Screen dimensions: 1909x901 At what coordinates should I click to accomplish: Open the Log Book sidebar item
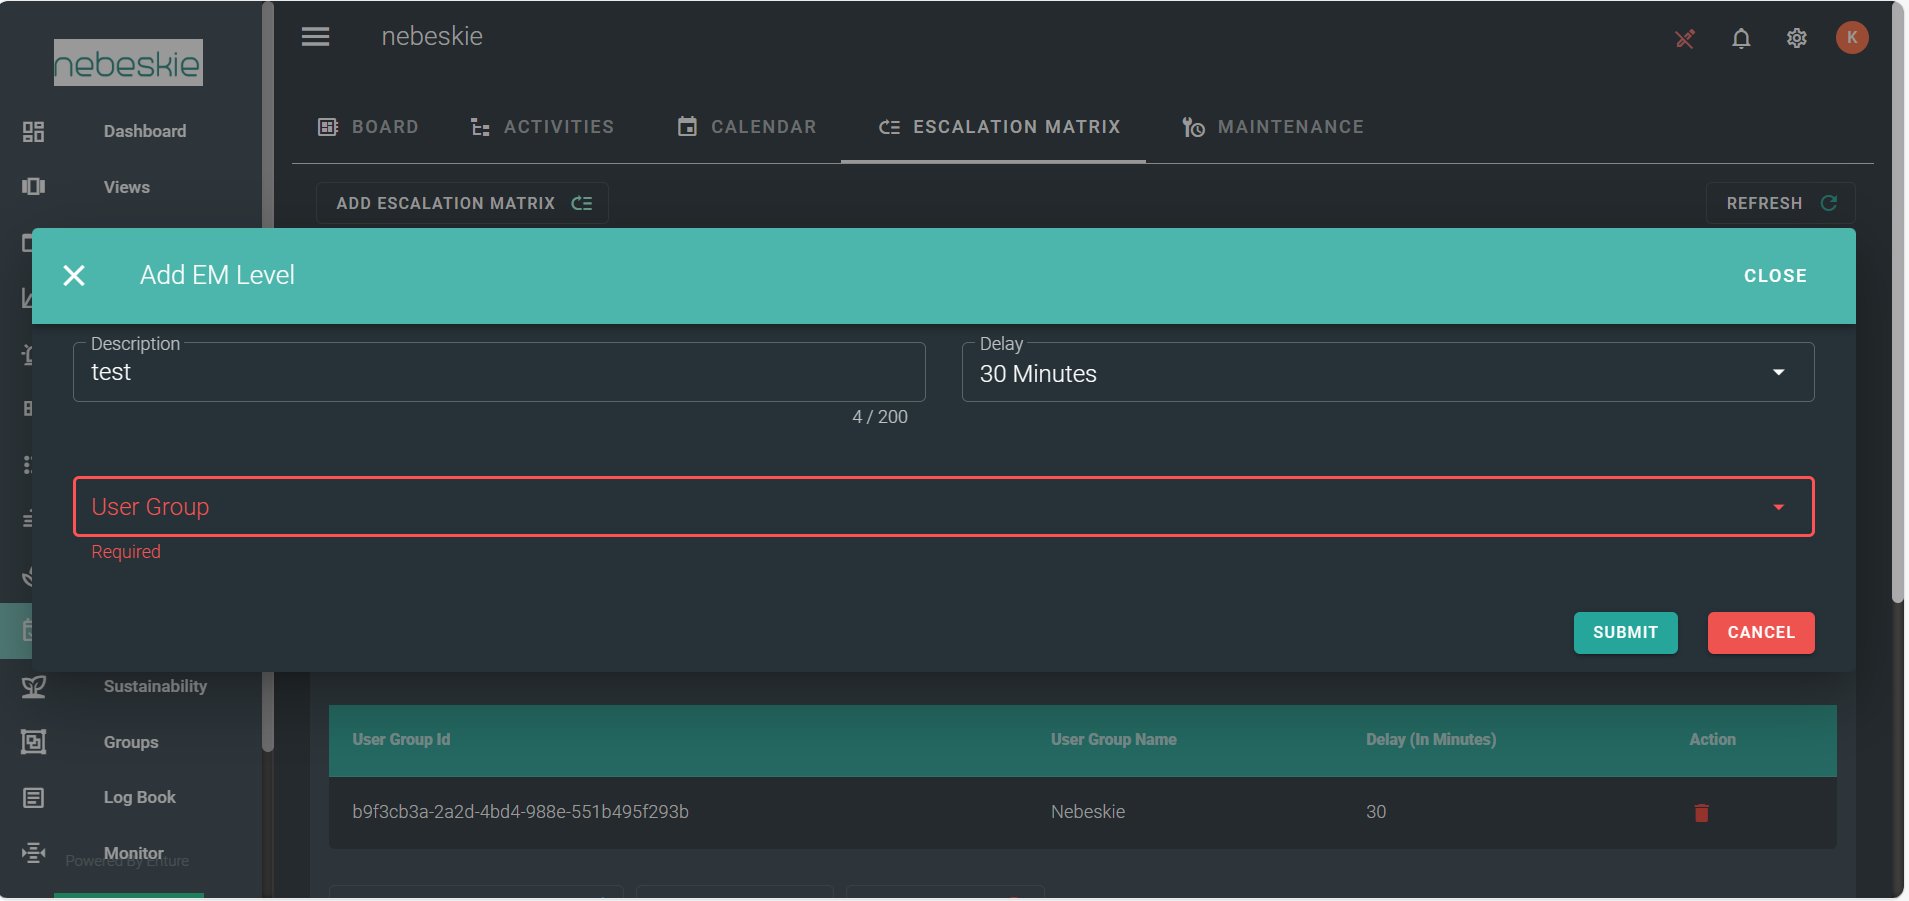[139, 797]
